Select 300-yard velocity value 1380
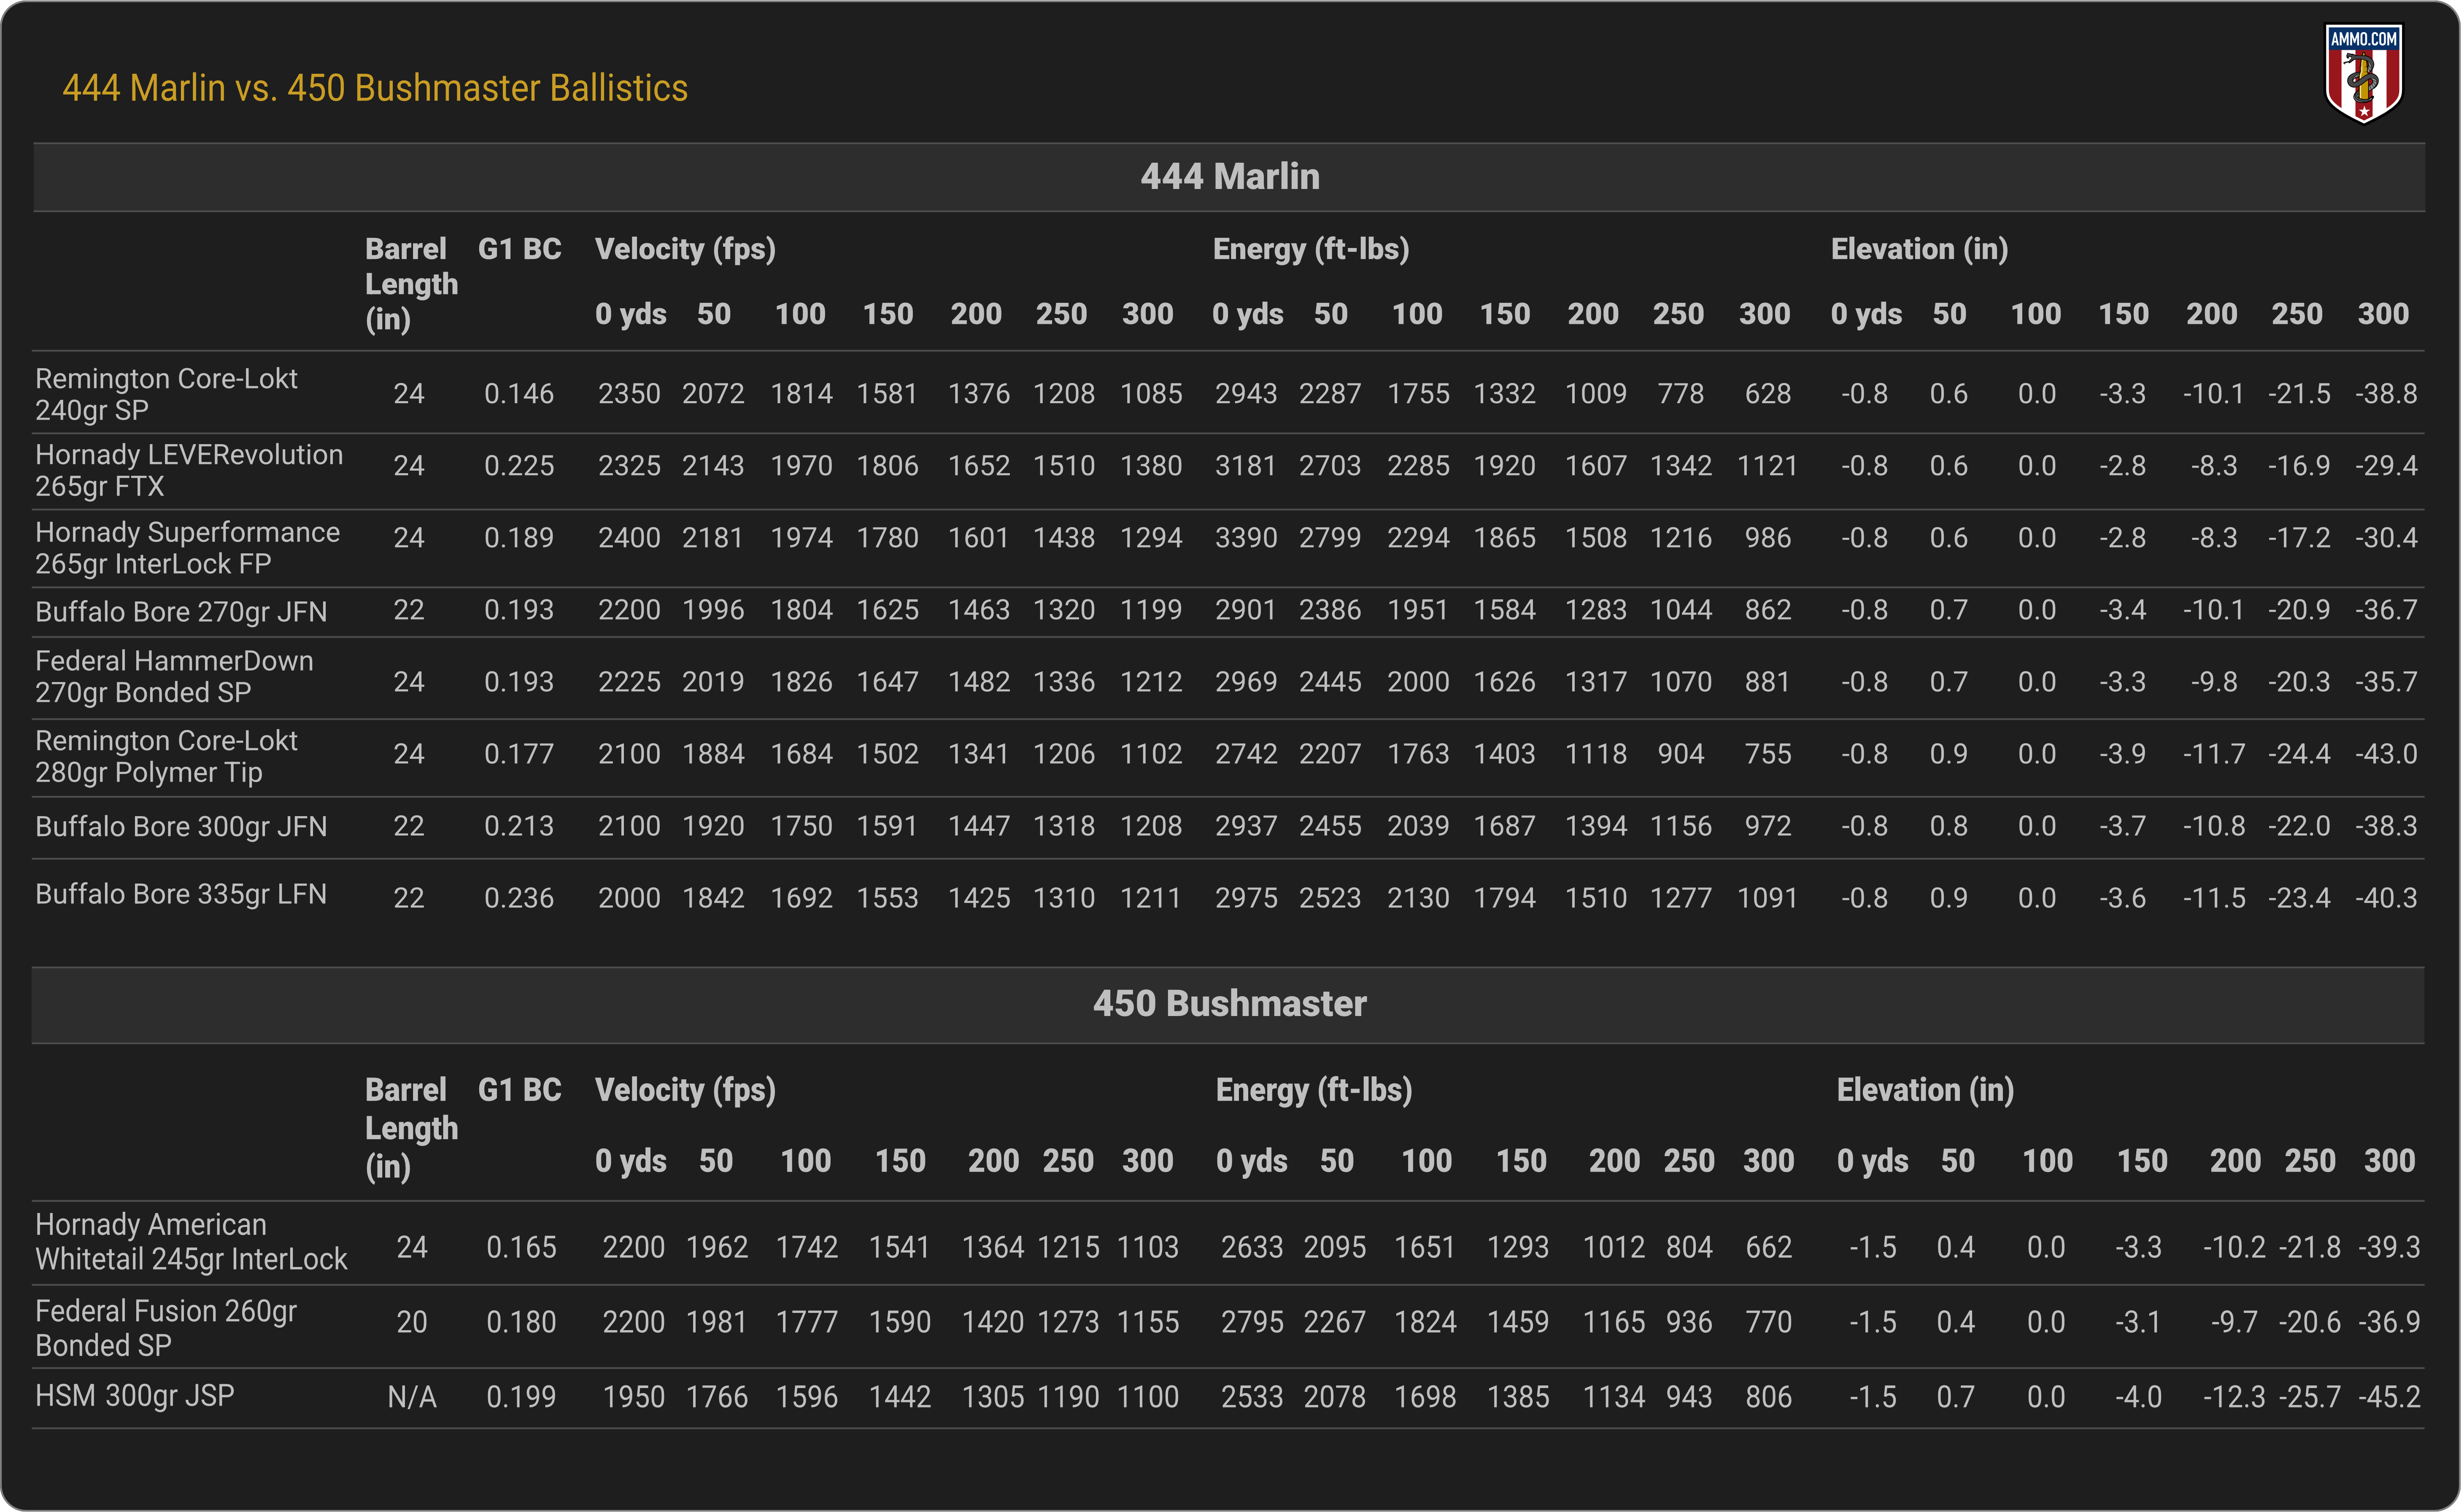This screenshot has width=2461, height=1512. click(x=1151, y=466)
